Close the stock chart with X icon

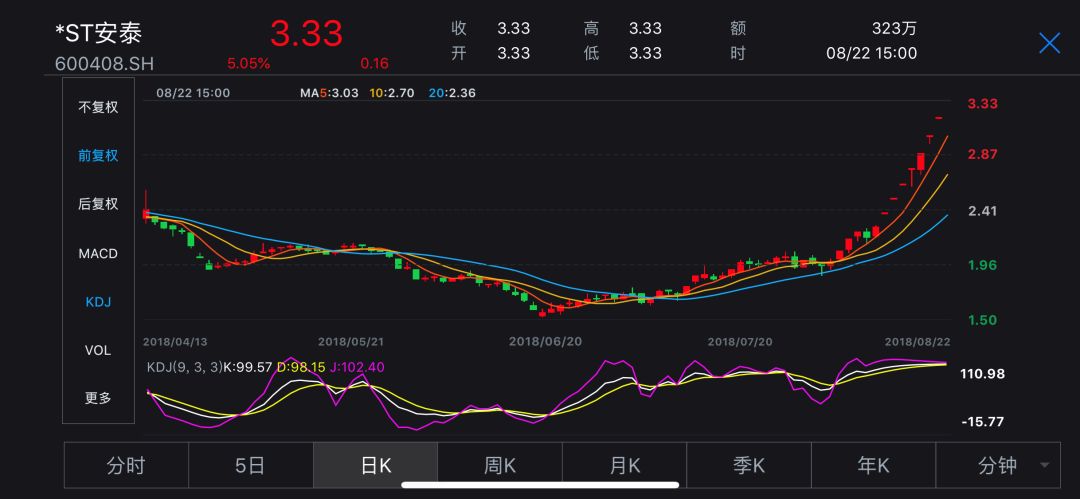pyautogui.click(x=1049, y=43)
